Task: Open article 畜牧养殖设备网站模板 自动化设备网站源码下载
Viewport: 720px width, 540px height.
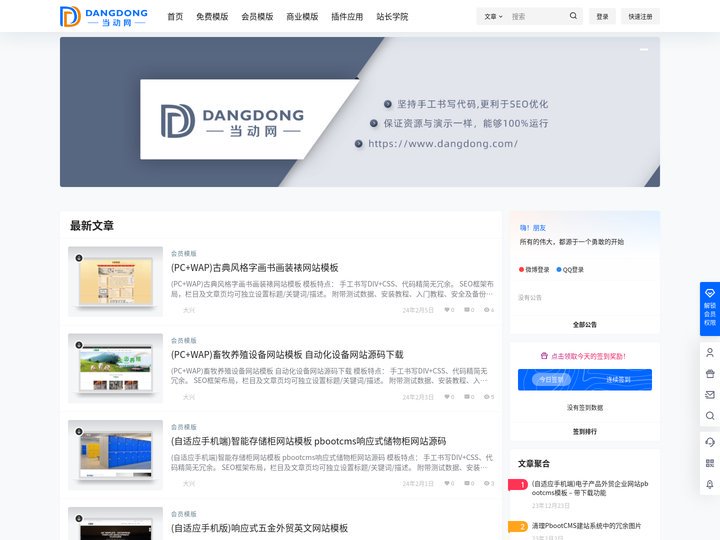Action: click(287, 354)
